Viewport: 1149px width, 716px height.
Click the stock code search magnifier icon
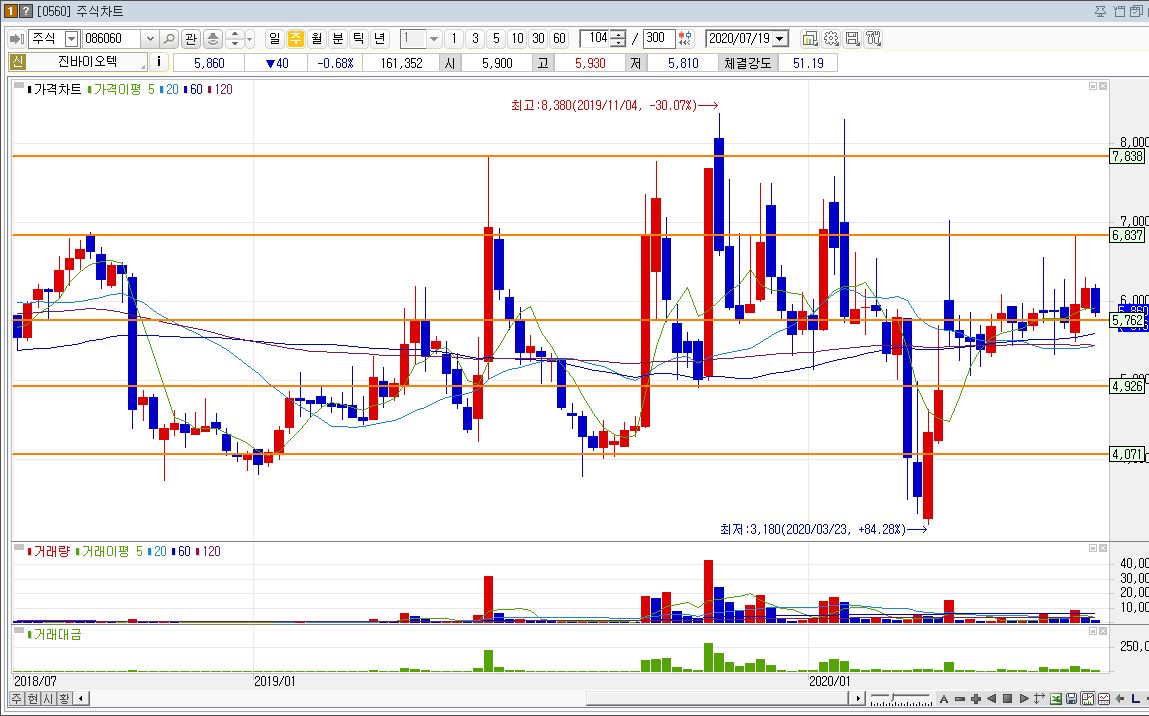(169, 38)
